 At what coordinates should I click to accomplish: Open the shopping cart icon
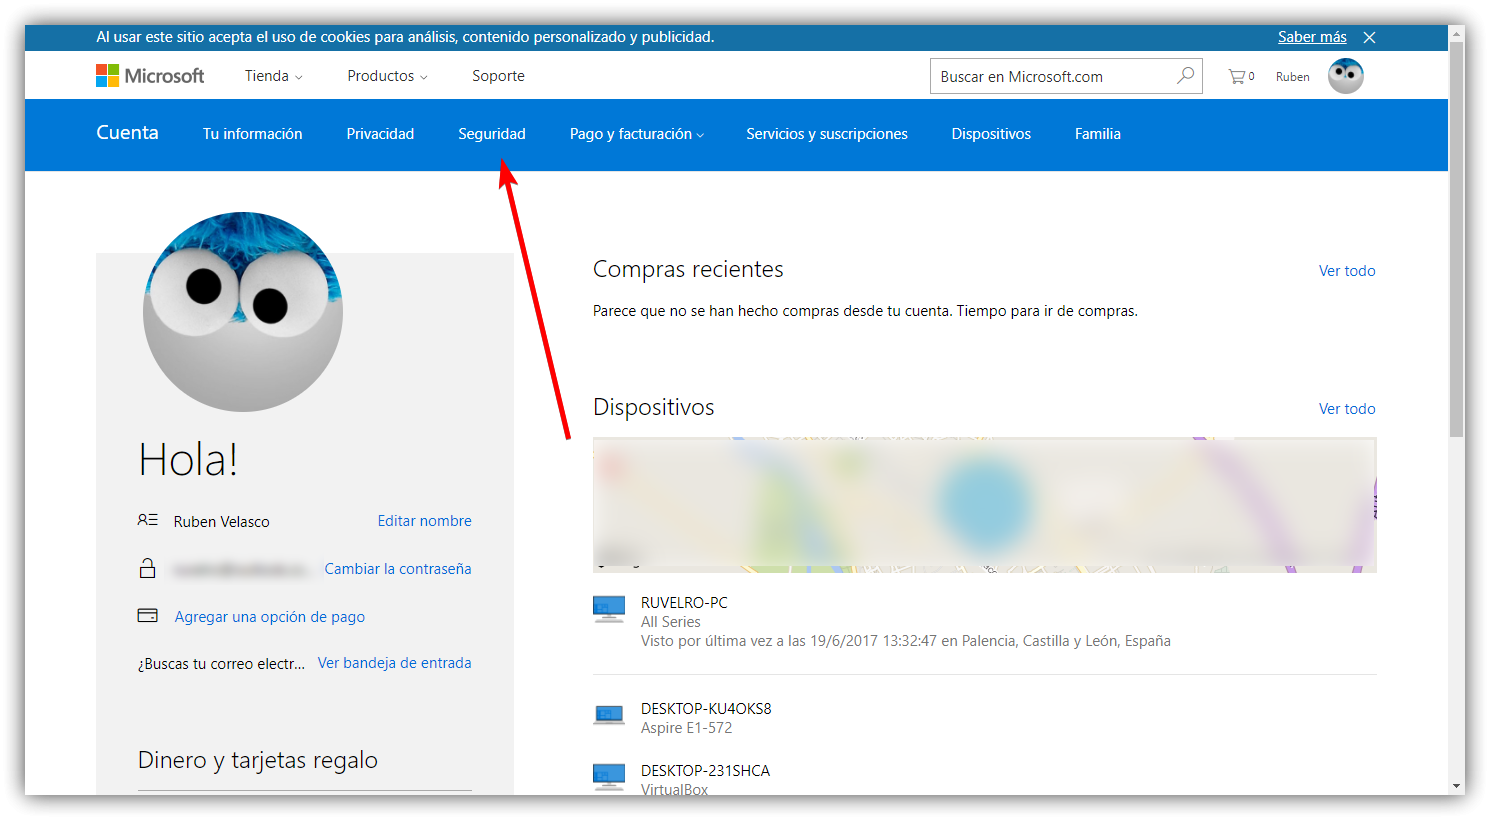(x=1238, y=76)
